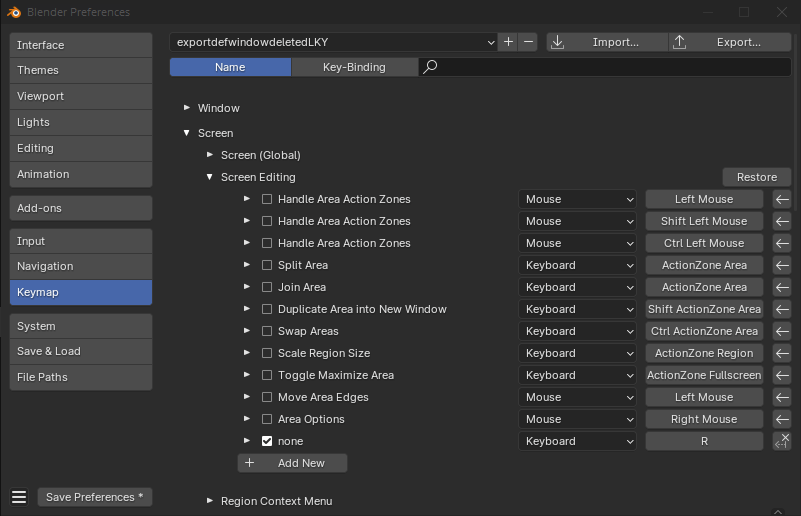Click the Blender logo icon in title bar
The image size is (801, 516).
point(14,12)
